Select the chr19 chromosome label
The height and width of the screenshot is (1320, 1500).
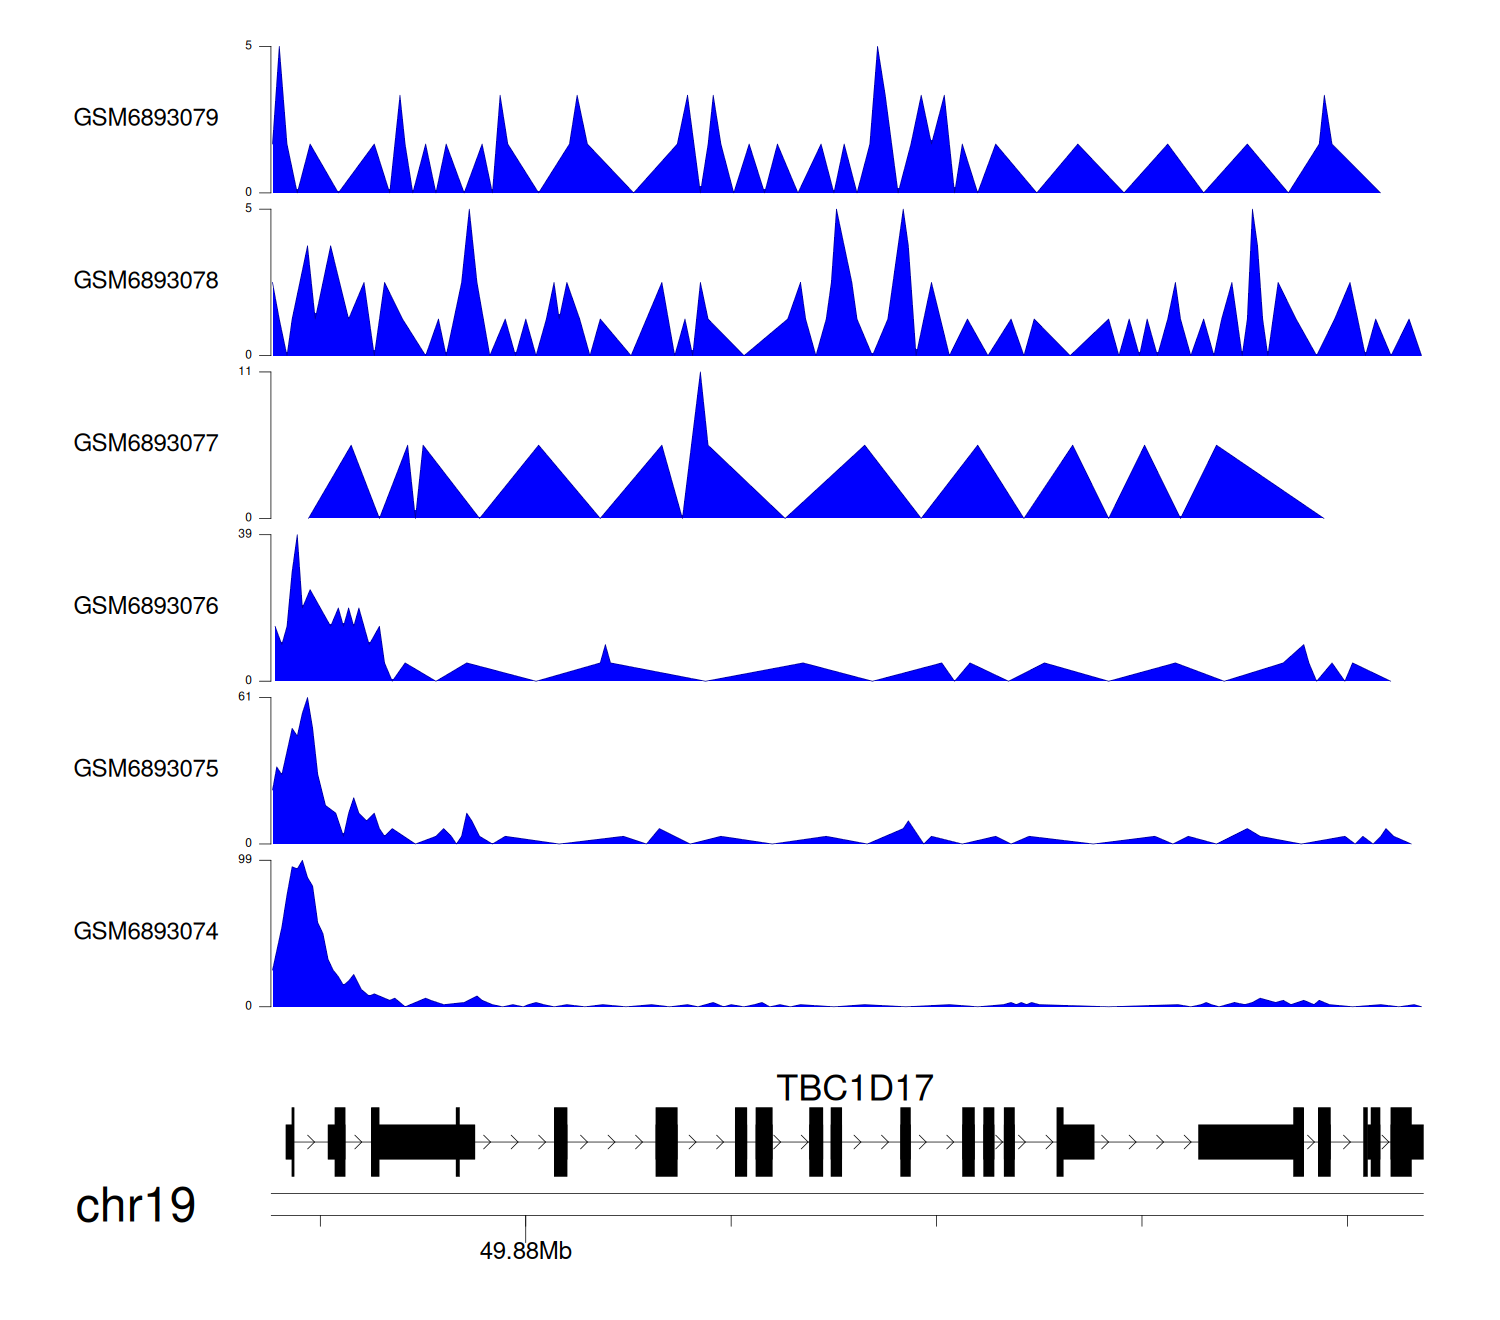(136, 1206)
